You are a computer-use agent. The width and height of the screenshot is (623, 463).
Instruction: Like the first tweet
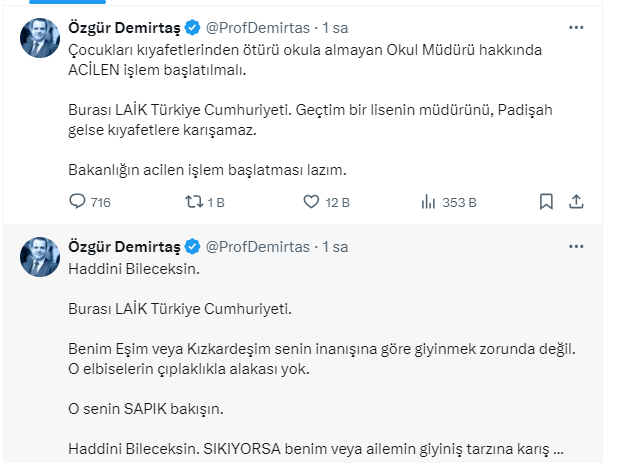(311, 202)
